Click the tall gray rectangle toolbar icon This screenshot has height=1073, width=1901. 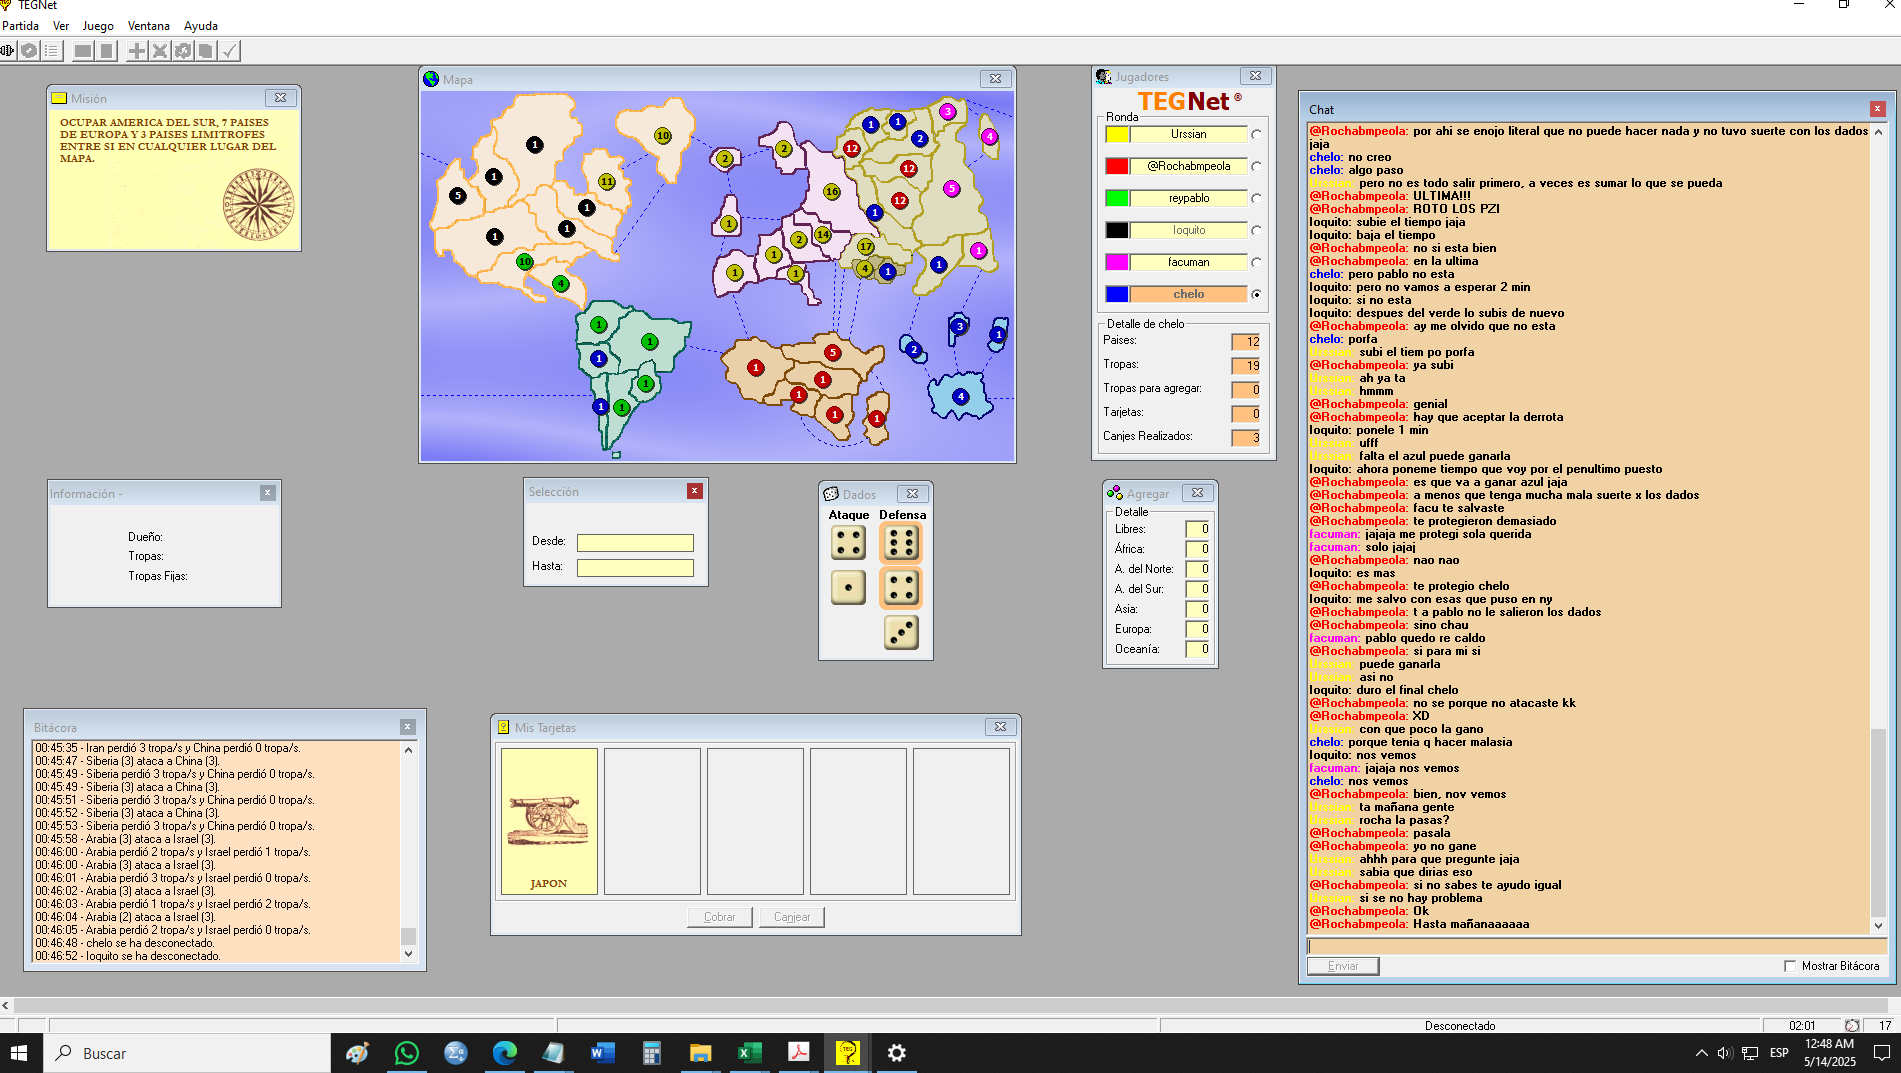tap(106, 51)
